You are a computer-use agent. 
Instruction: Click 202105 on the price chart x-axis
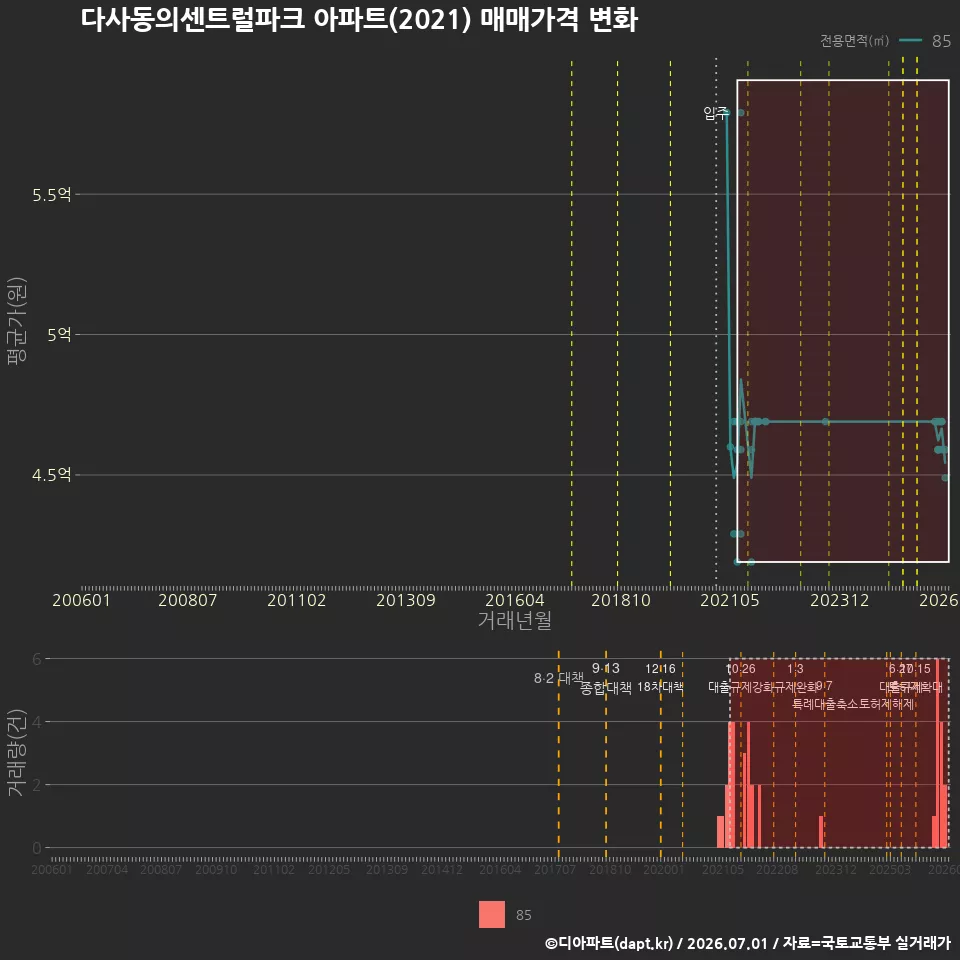[x=729, y=600]
